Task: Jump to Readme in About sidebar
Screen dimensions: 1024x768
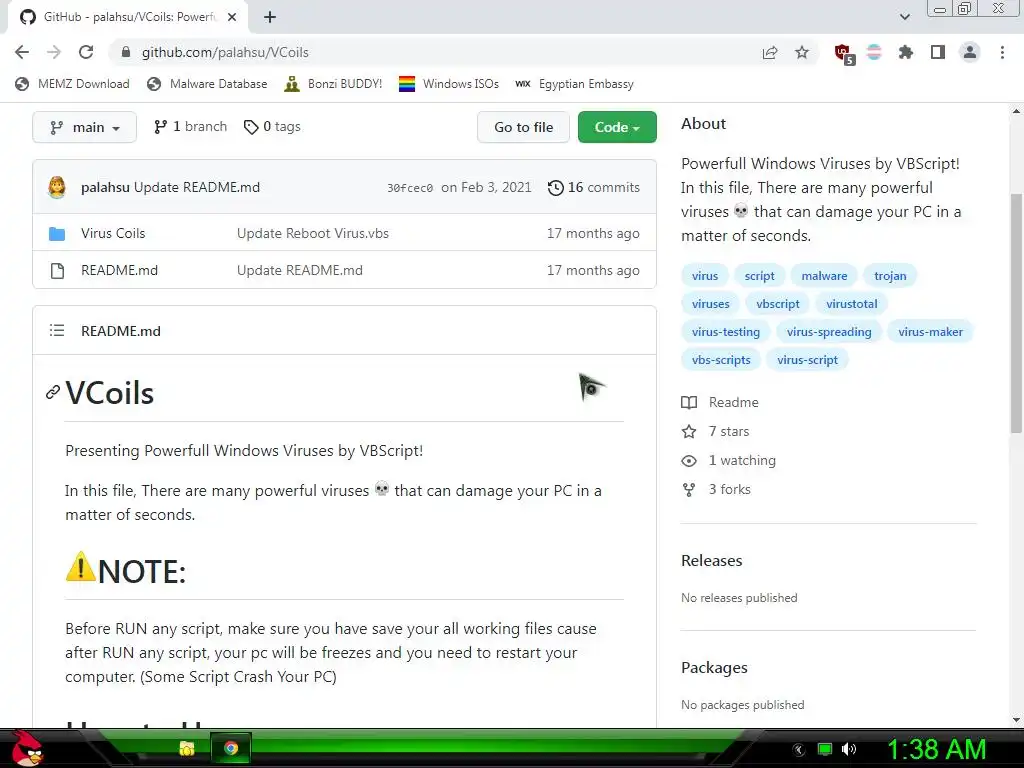Action: click(x=720, y=402)
